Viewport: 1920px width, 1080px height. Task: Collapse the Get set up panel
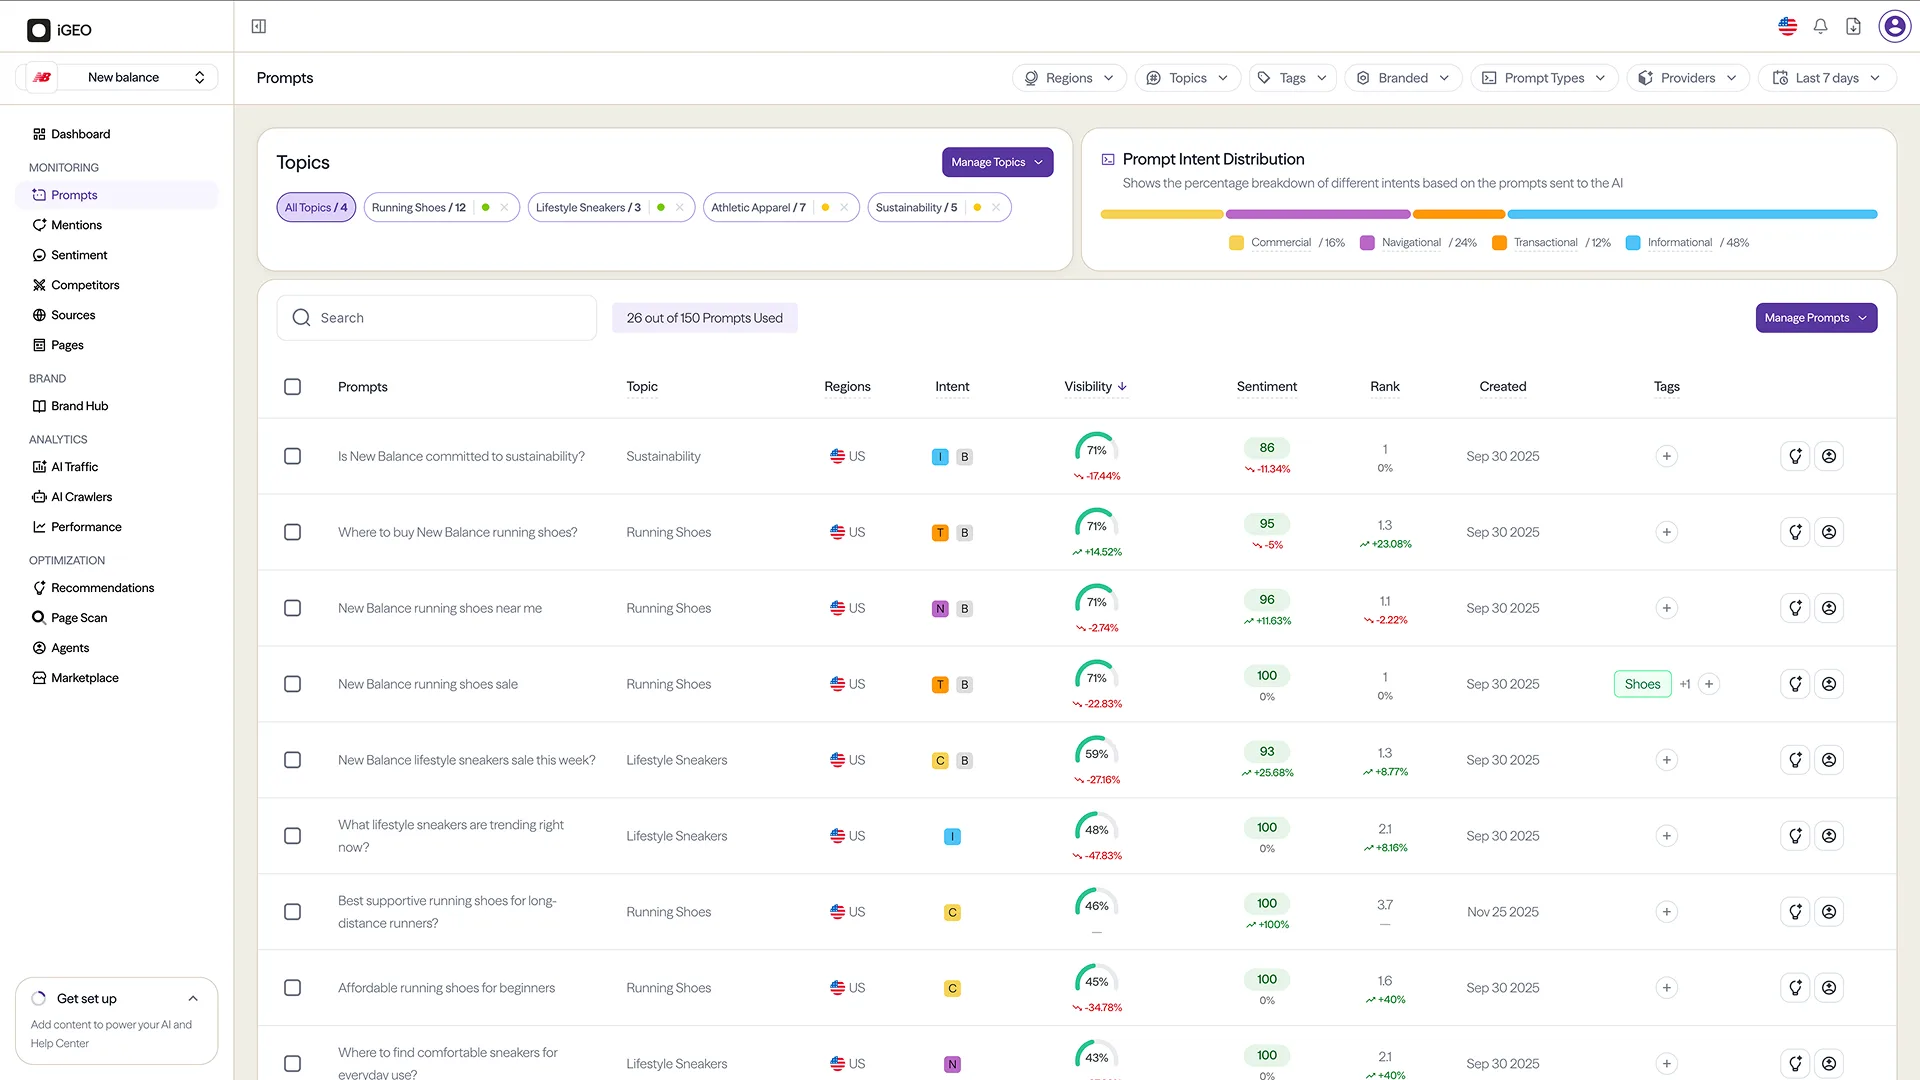click(193, 999)
